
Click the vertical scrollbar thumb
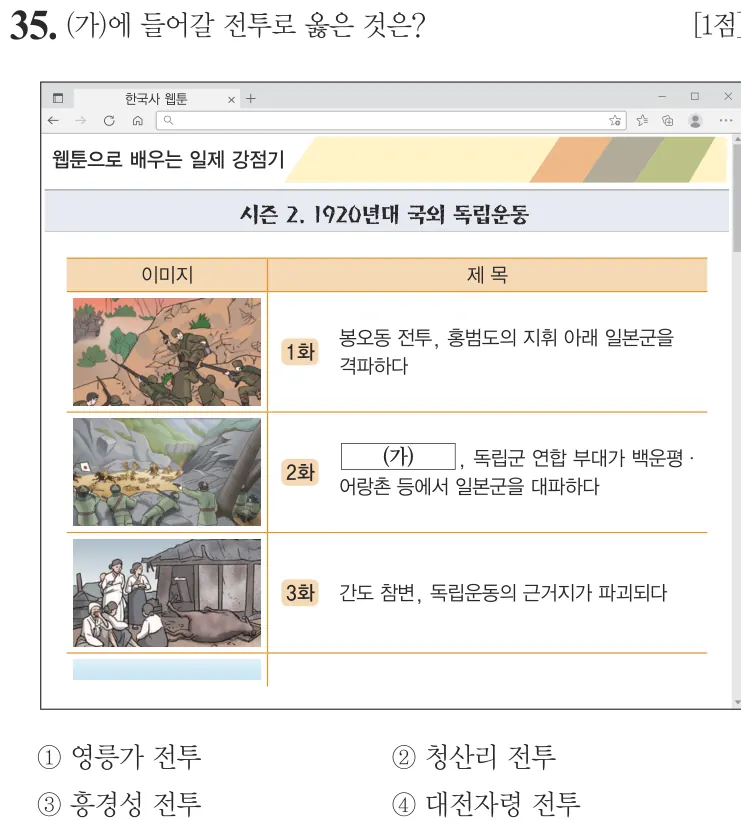pyautogui.click(x=737, y=198)
